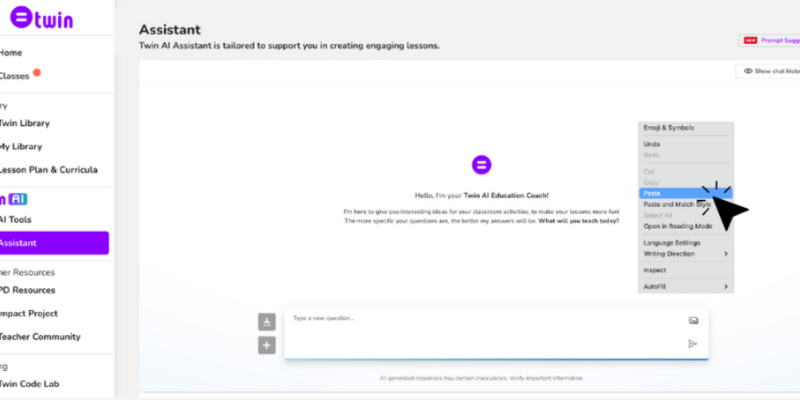This screenshot has width=800, height=400.
Task: Open Home in the sidebar
Action: click(11, 53)
